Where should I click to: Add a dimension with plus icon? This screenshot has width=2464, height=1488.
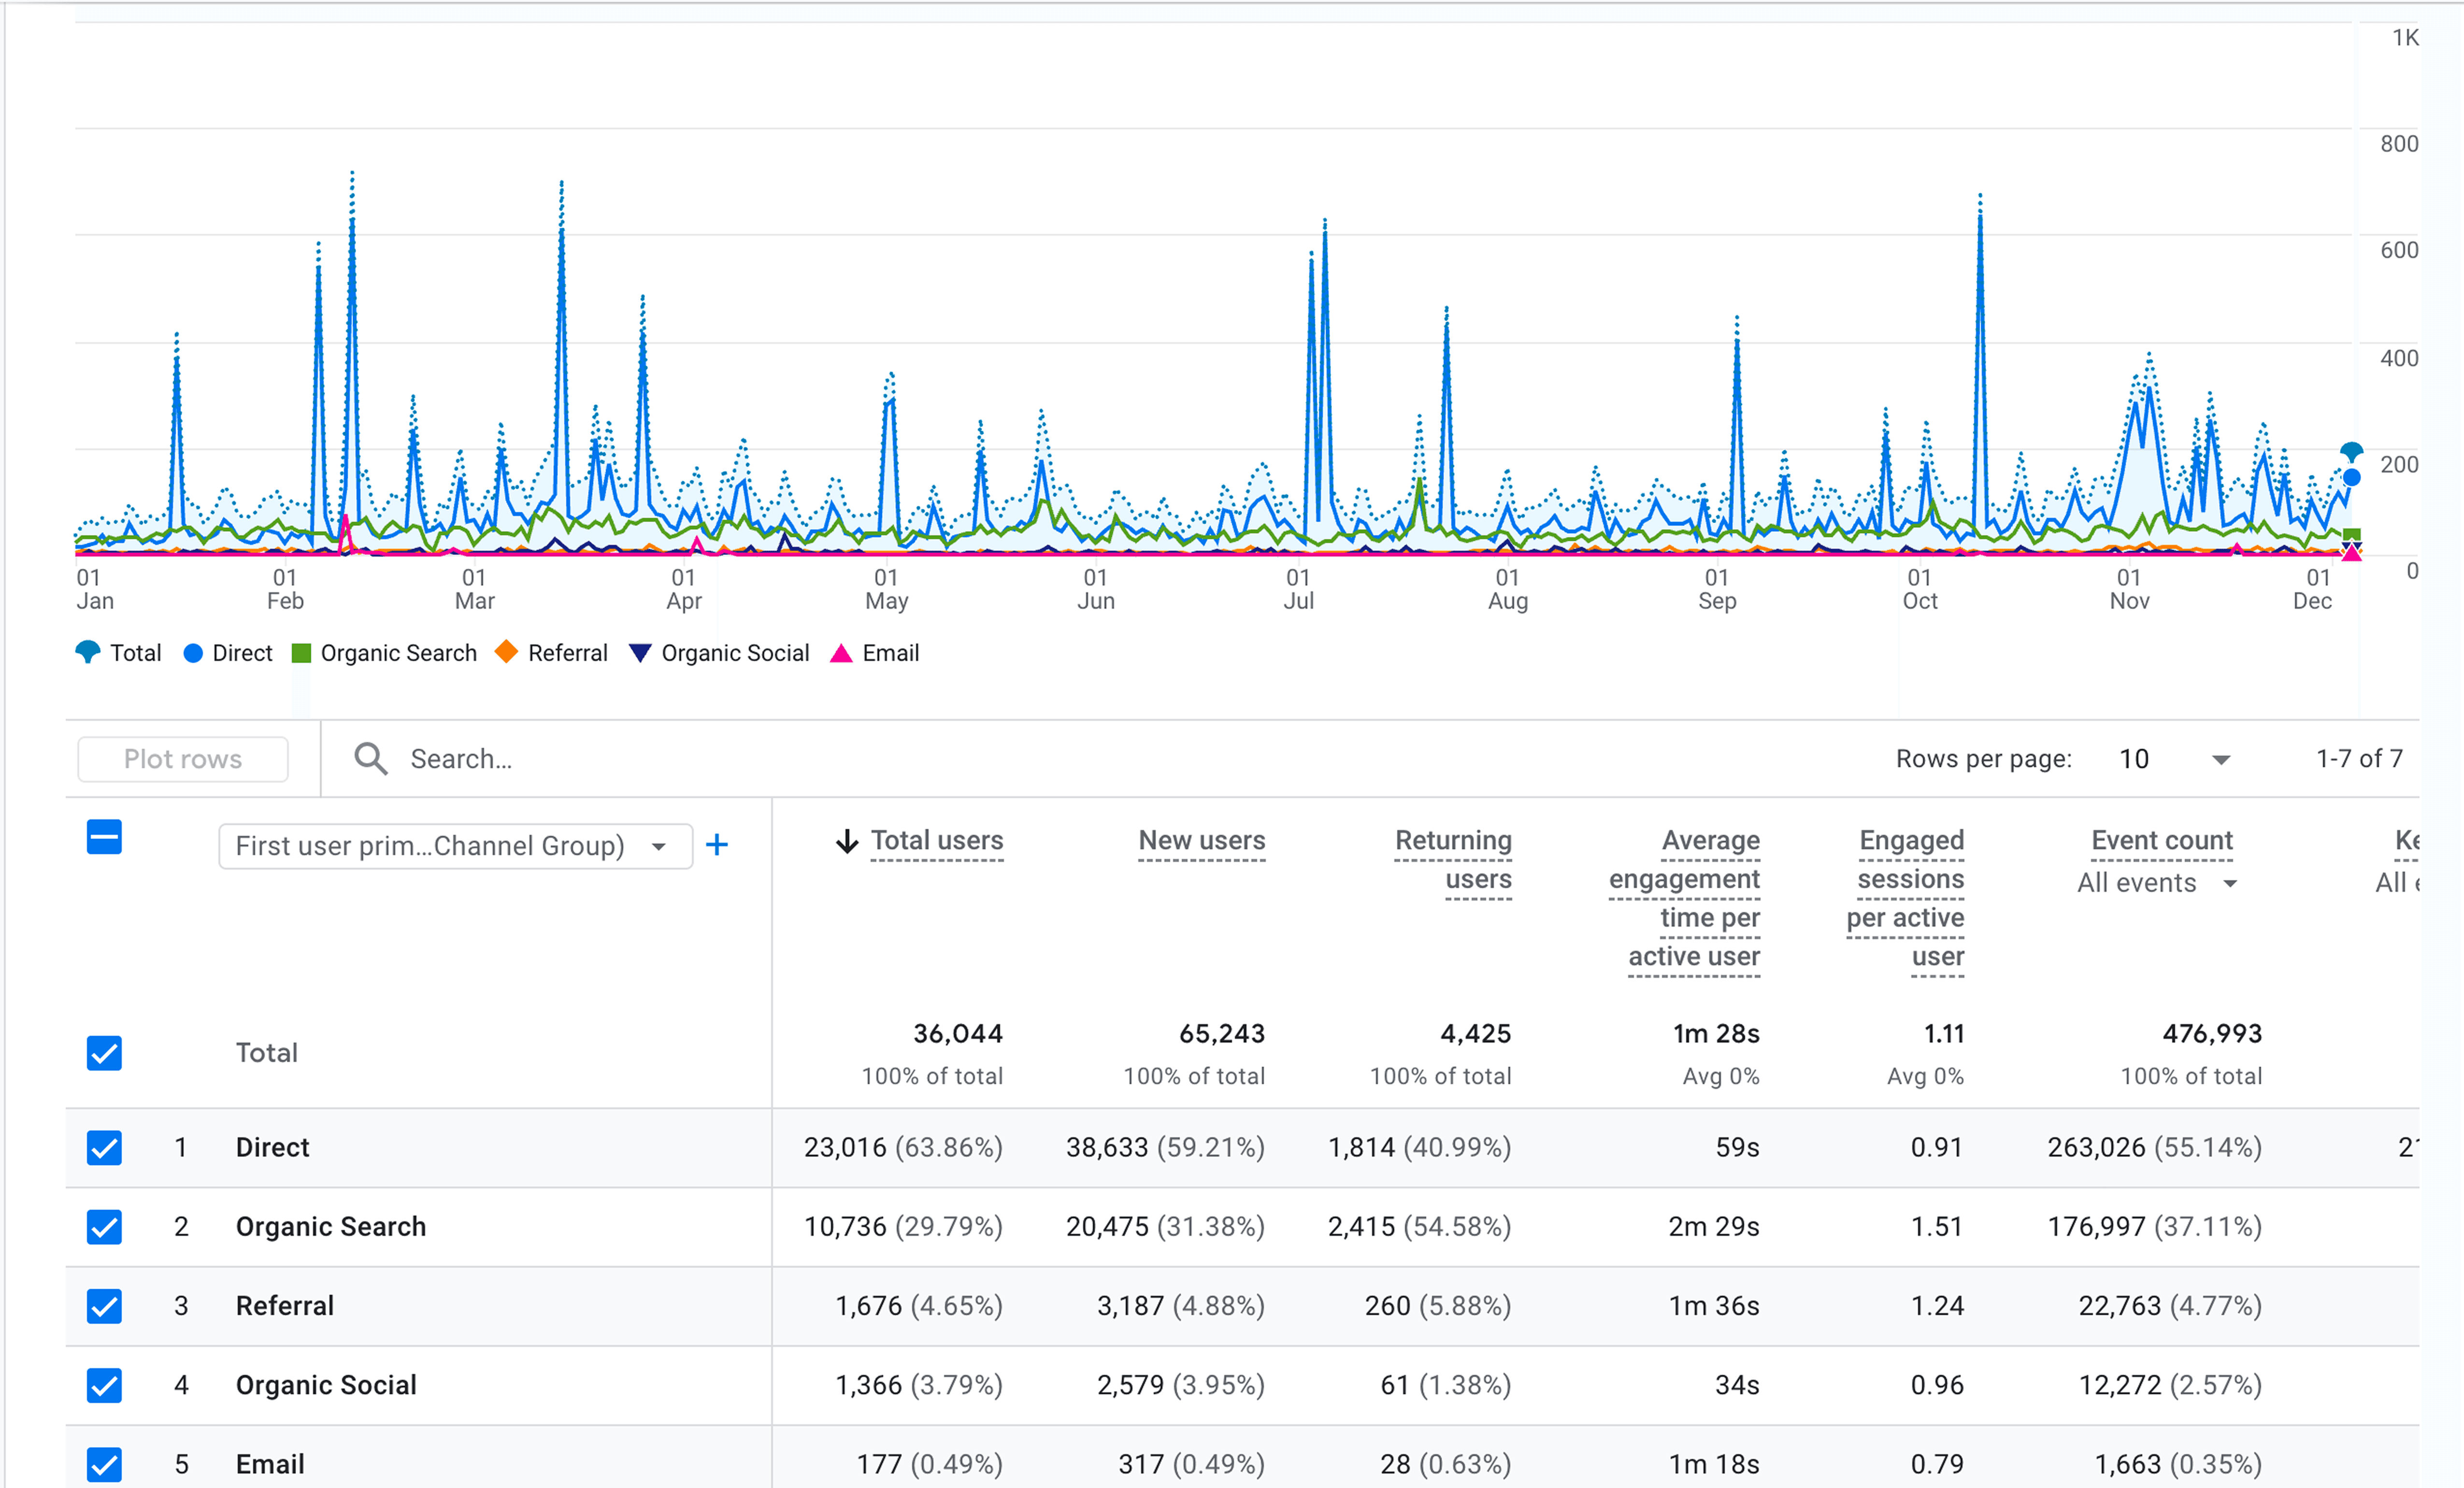[x=717, y=845]
